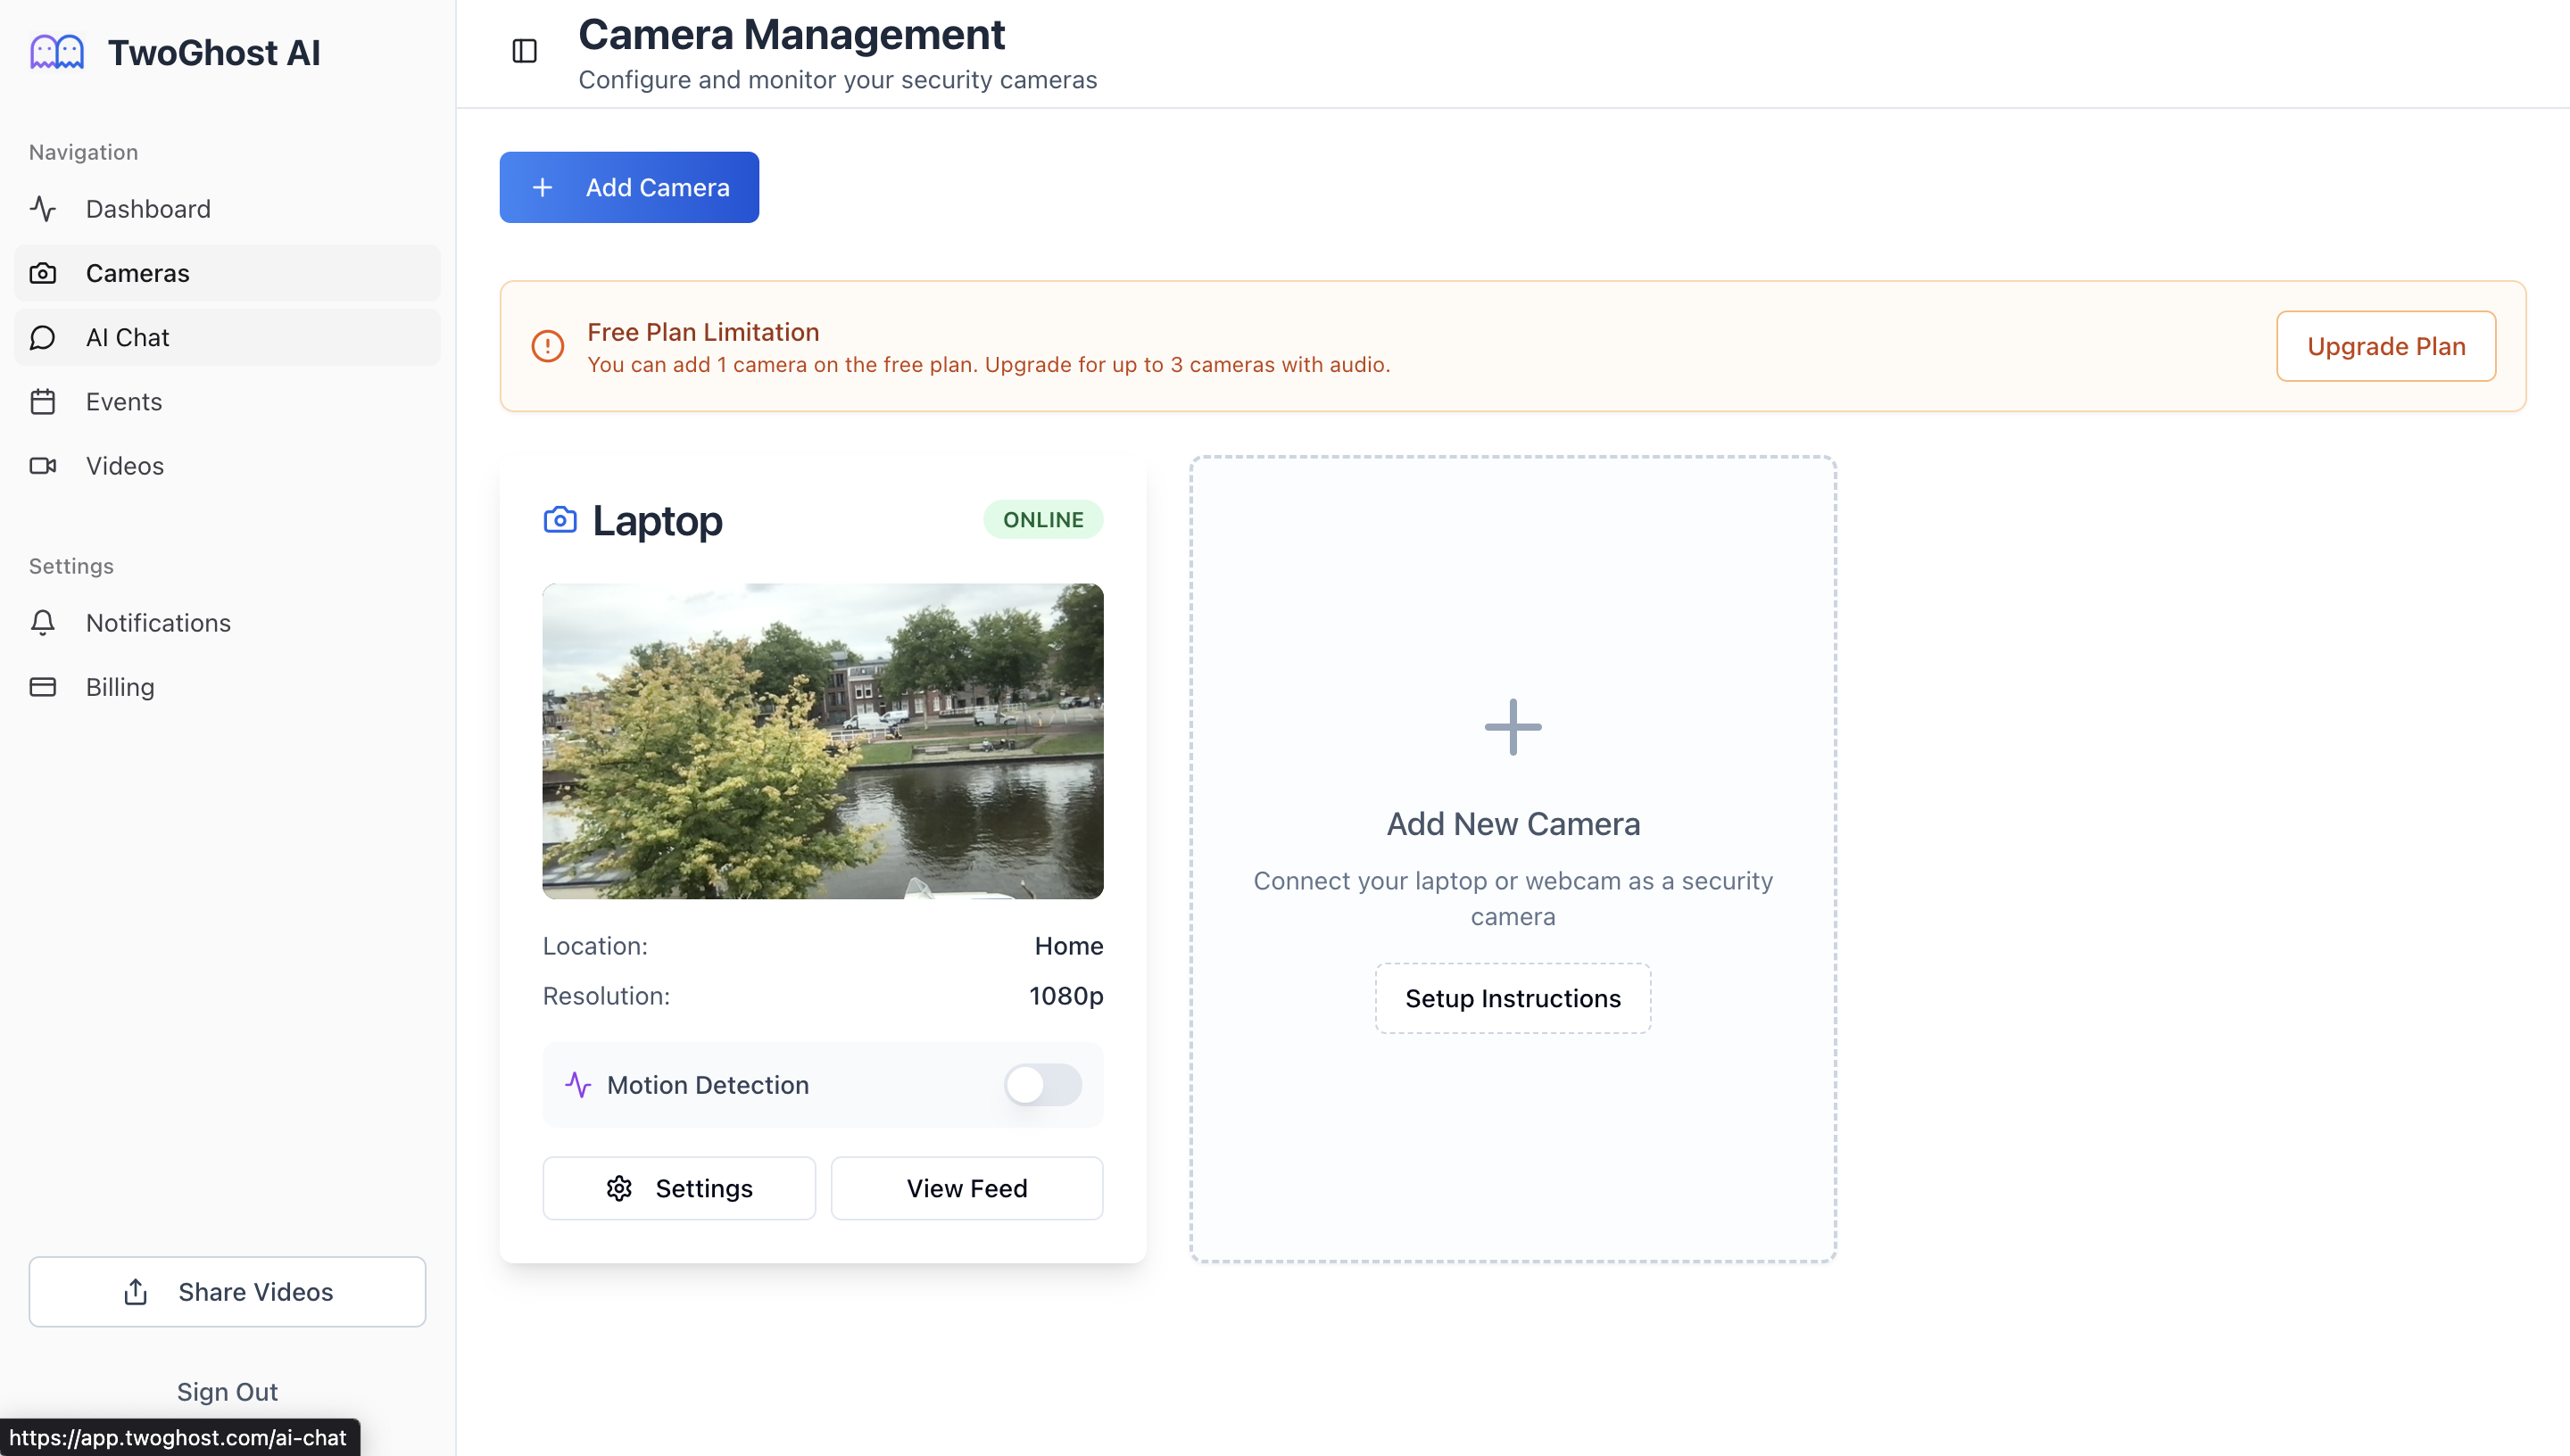Click the Free Plan Limitation heading
Viewport: 2570px width, 1456px height.
click(x=703, y=332)
